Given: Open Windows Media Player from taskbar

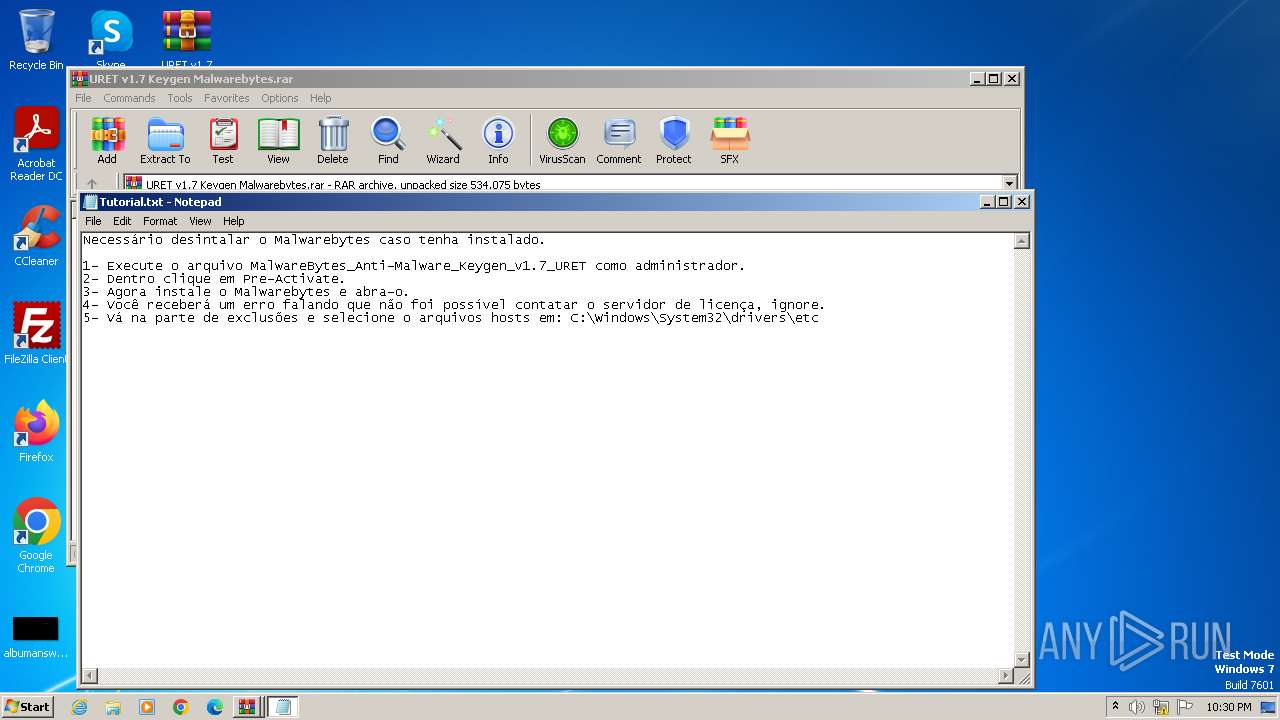Looking at the screenshot, I should [x=147, y=707].
